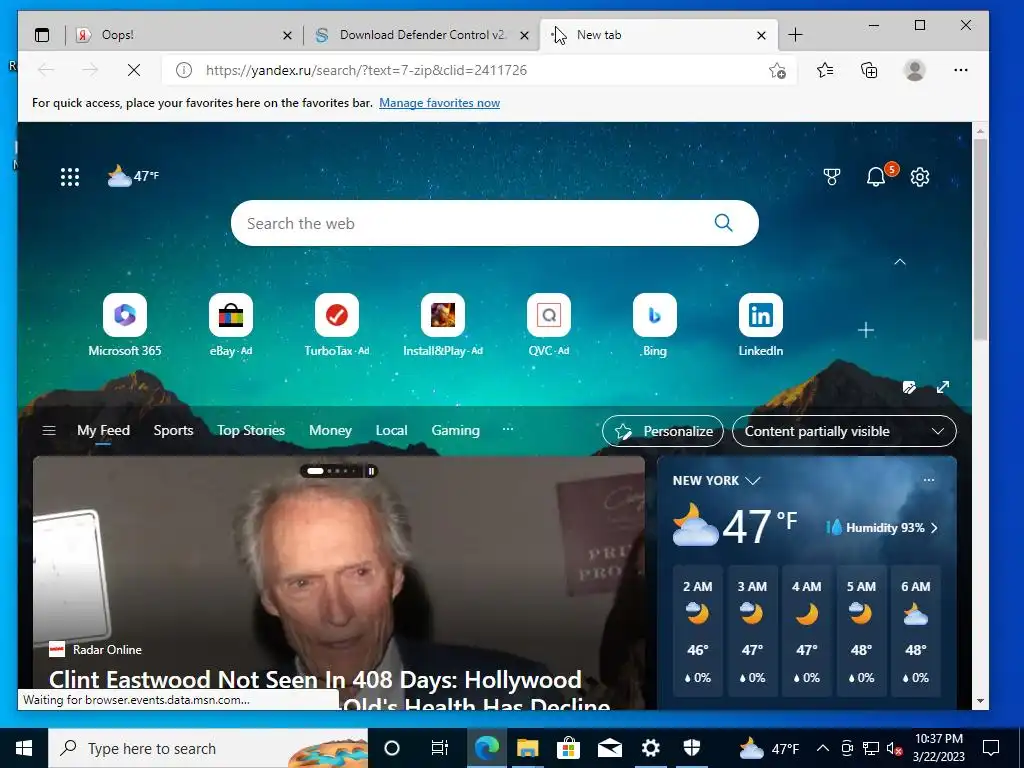Open the Bing quick link
The width and height of the screenshot is (1024, 768).
coord(654,325)
